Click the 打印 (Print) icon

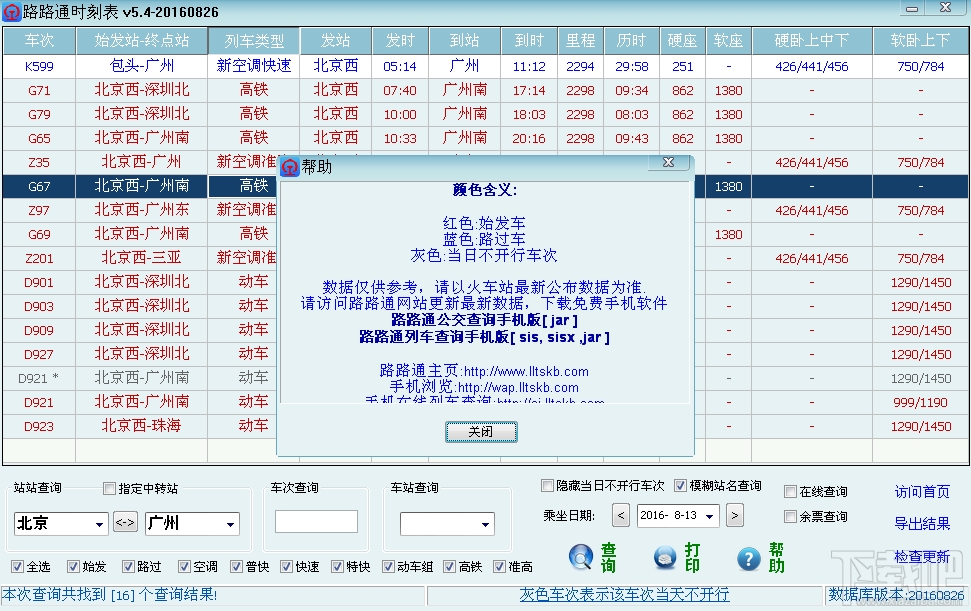(664, 558)
